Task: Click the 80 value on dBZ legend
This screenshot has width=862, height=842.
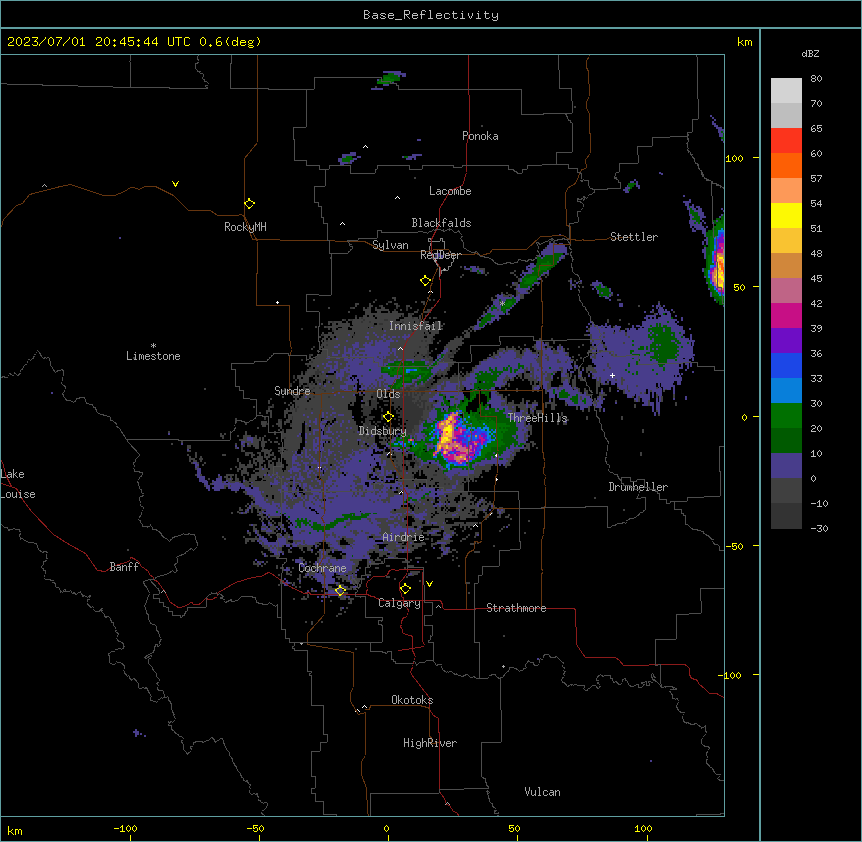Action: [816, 79]
